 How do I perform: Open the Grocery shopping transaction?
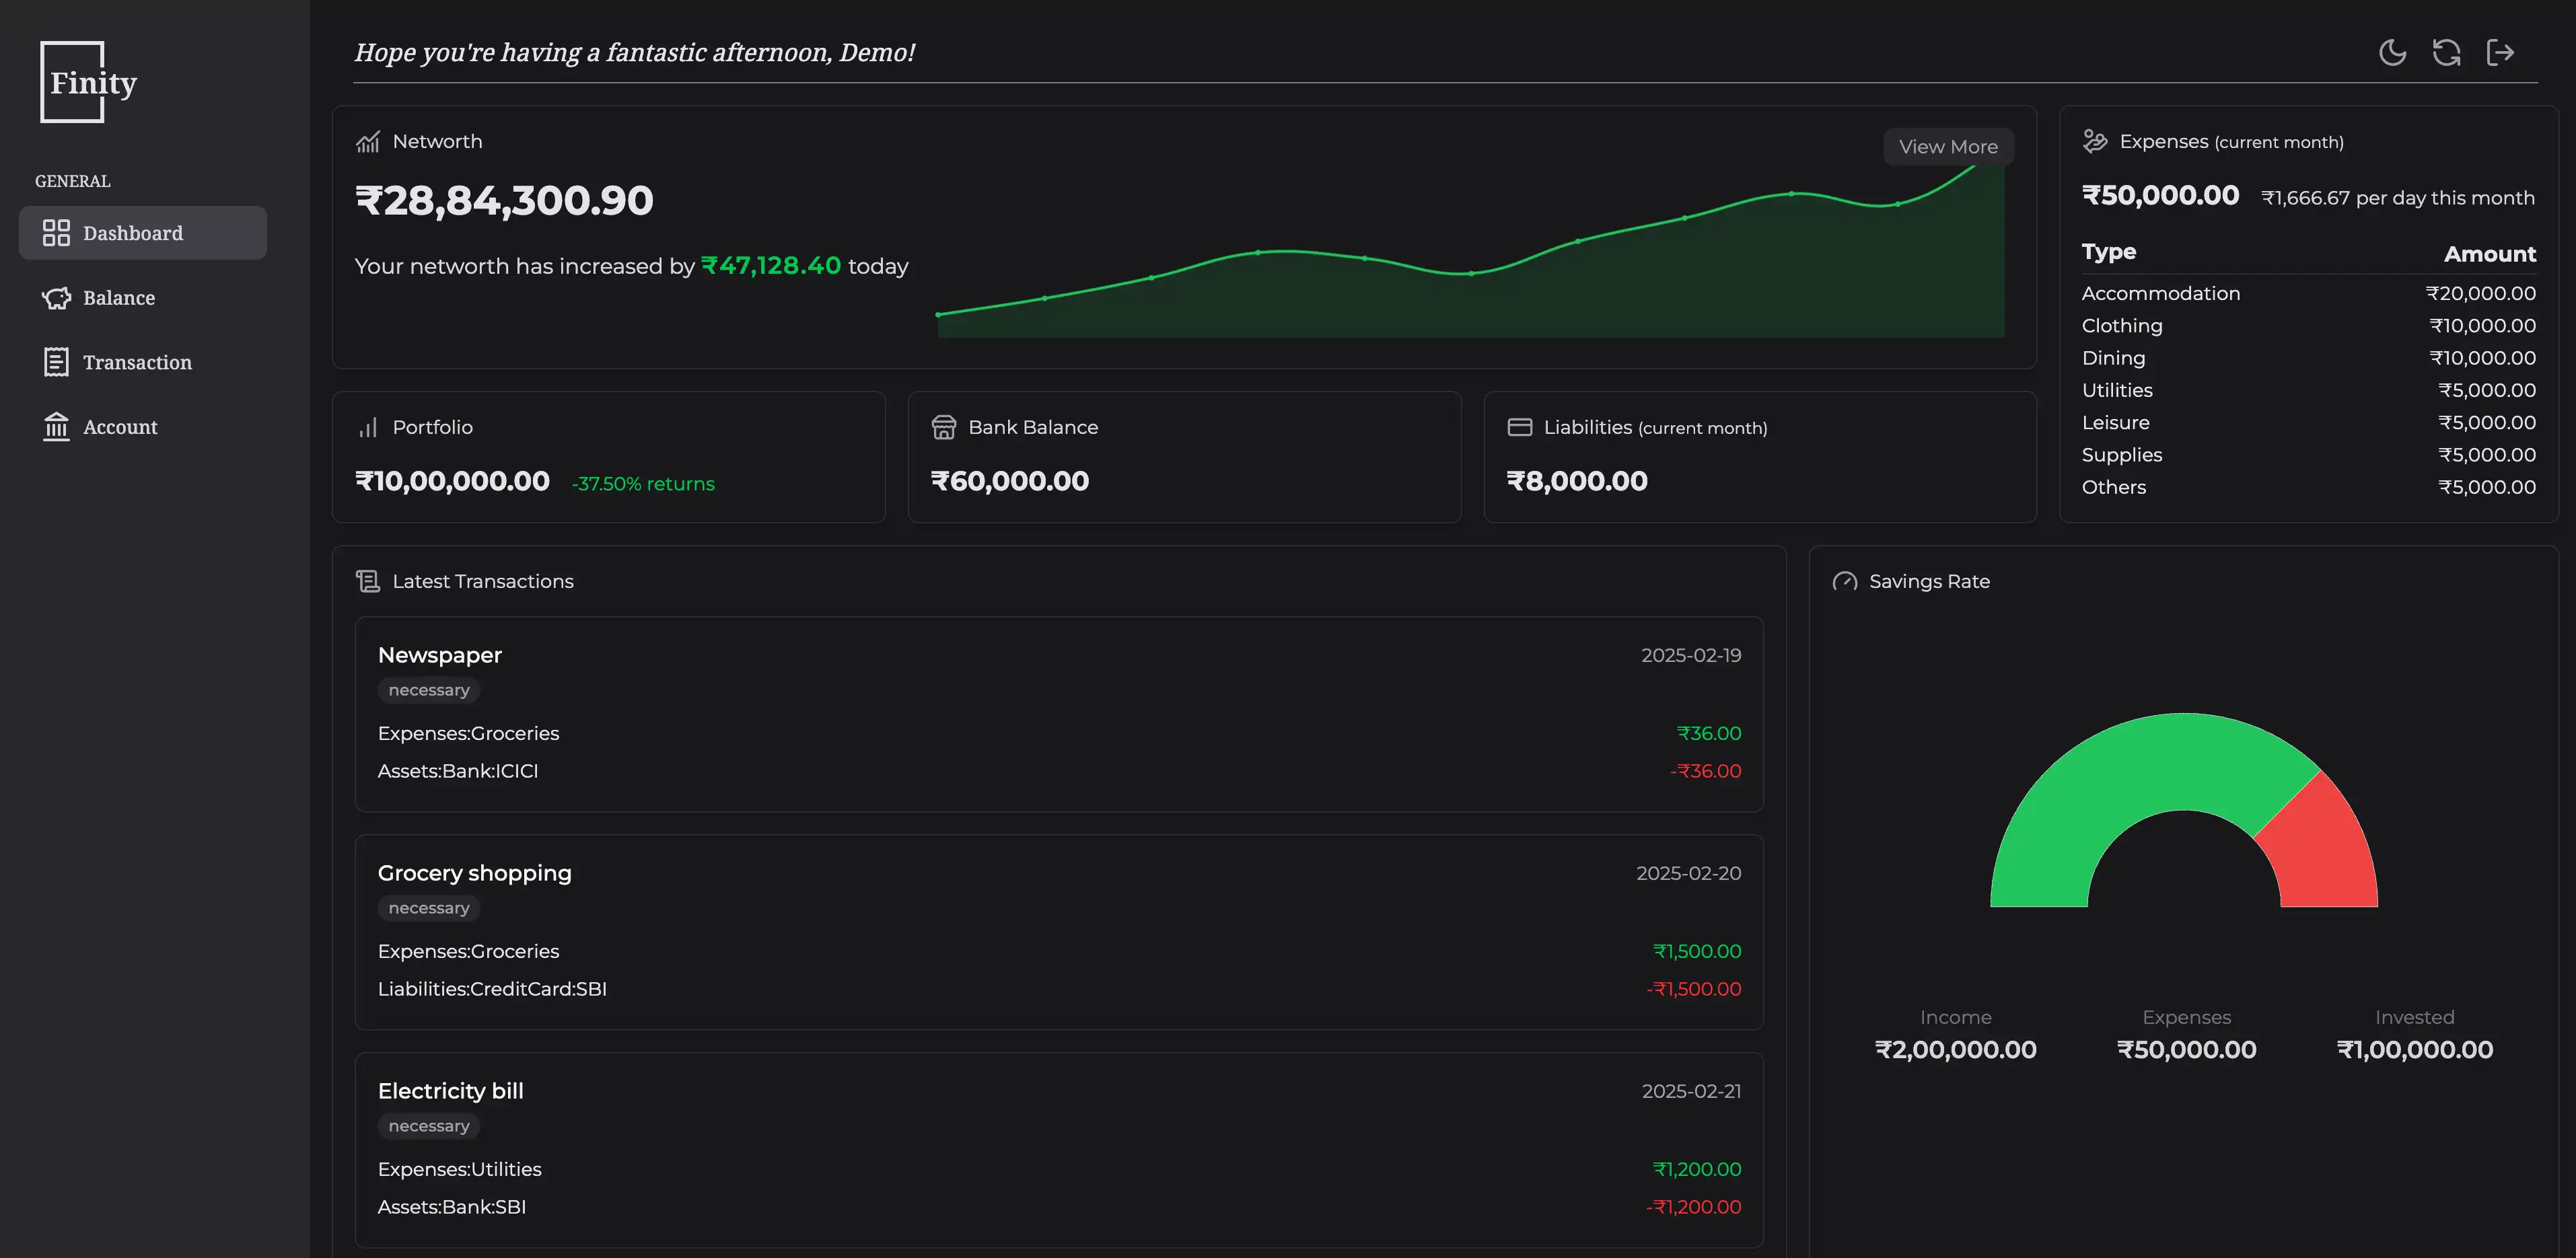click(1059, 932)
